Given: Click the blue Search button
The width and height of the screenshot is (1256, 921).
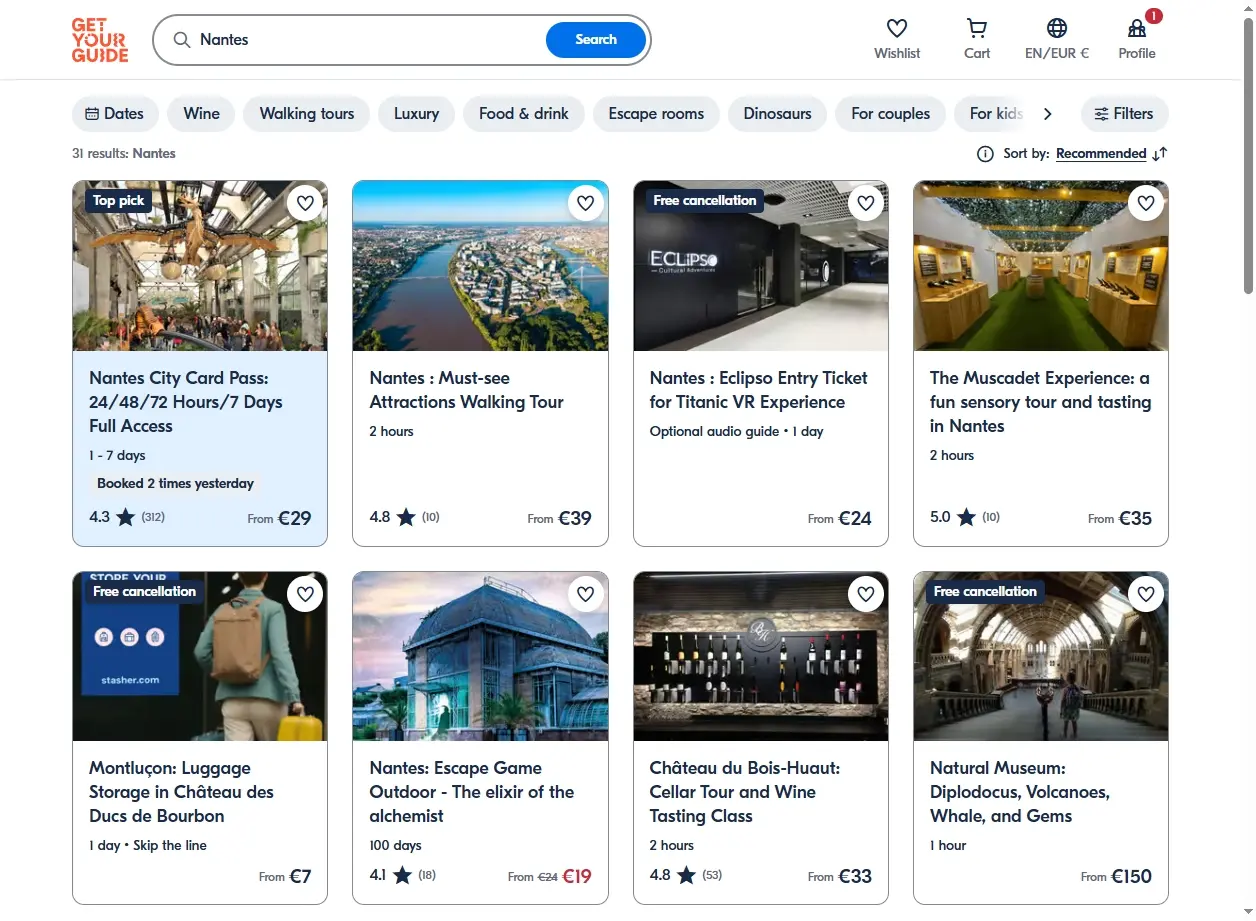Looking at the screenshot, I should tap(596, 40).
